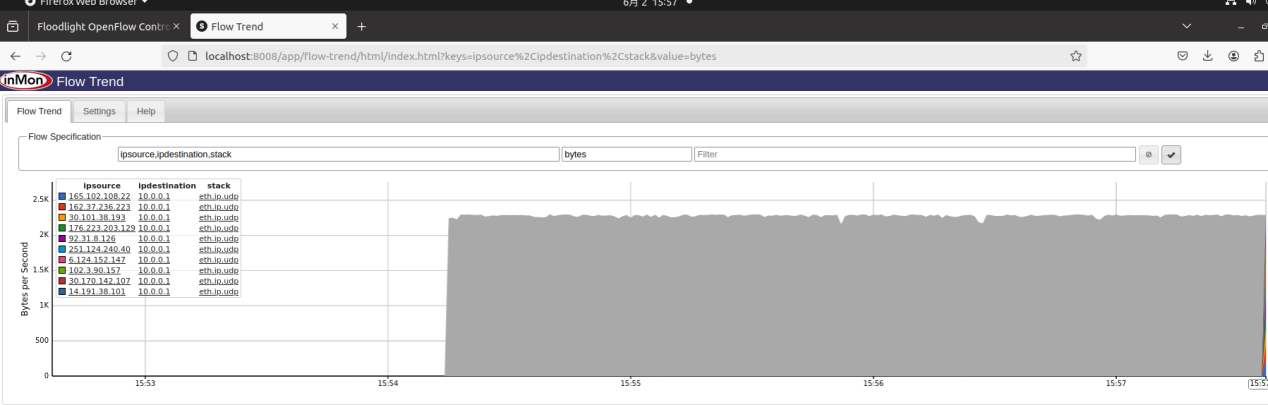Click the site information page icon
This screenshot has height=405, width=1268.
click(191, 56)
